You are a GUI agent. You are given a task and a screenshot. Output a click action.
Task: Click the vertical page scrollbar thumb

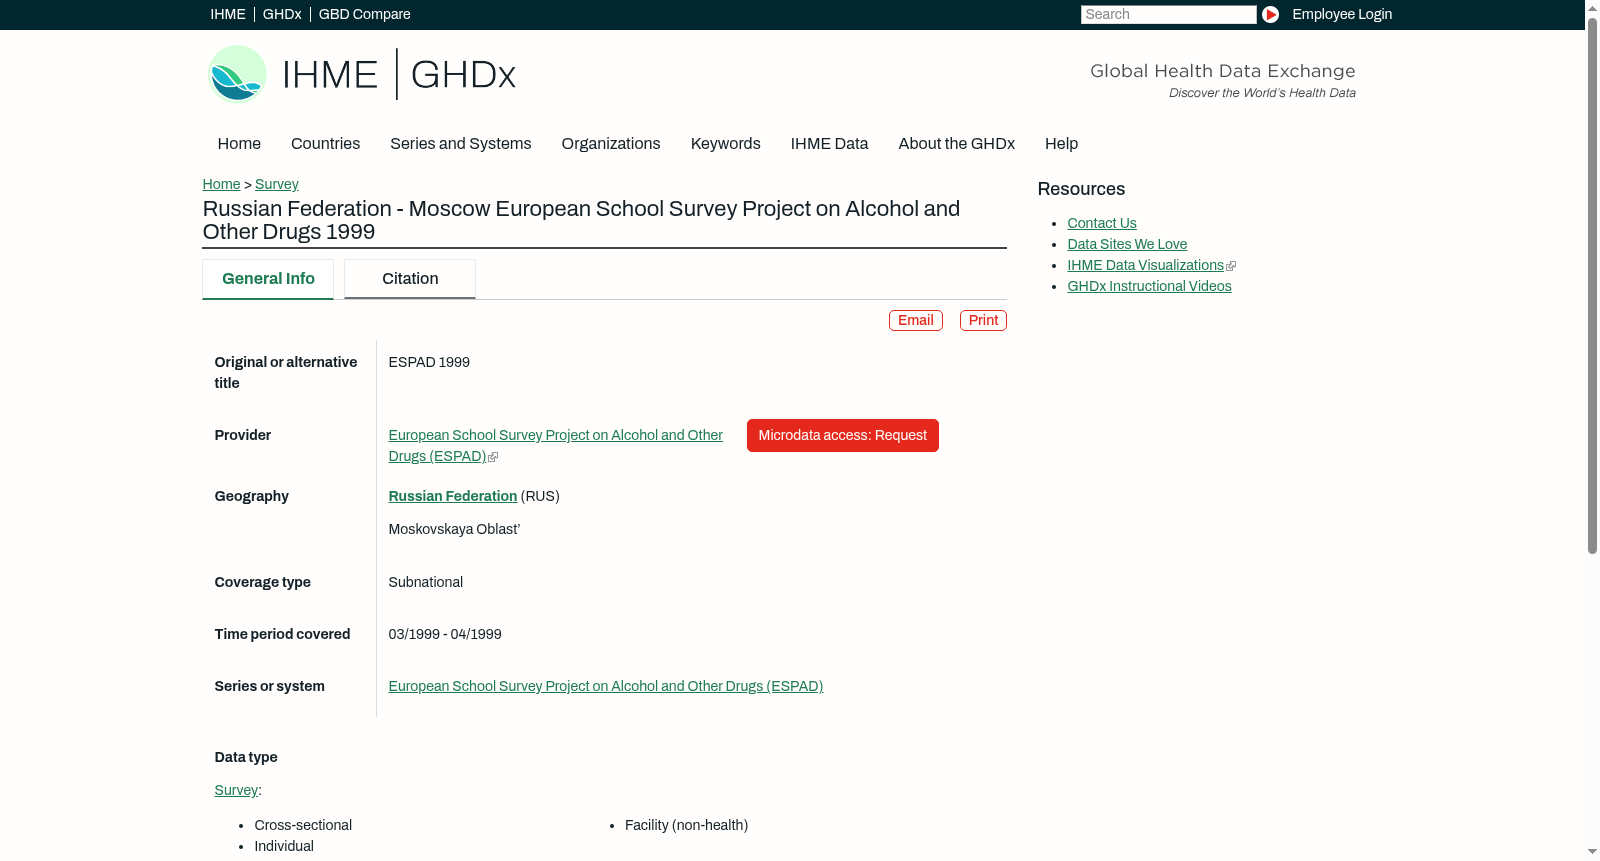pos(1592,284)
